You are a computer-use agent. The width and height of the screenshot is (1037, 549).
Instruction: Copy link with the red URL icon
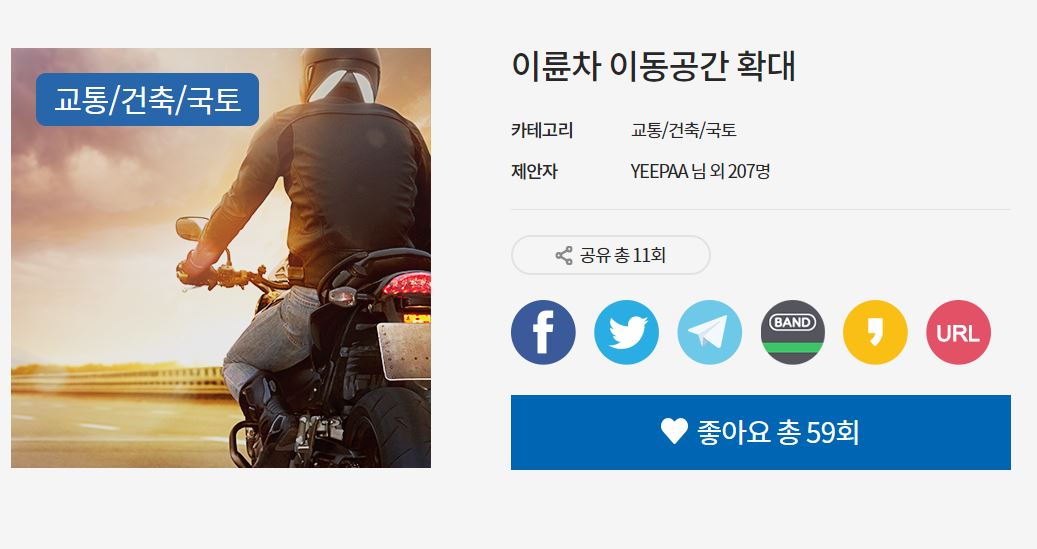[x=958, y=332]
